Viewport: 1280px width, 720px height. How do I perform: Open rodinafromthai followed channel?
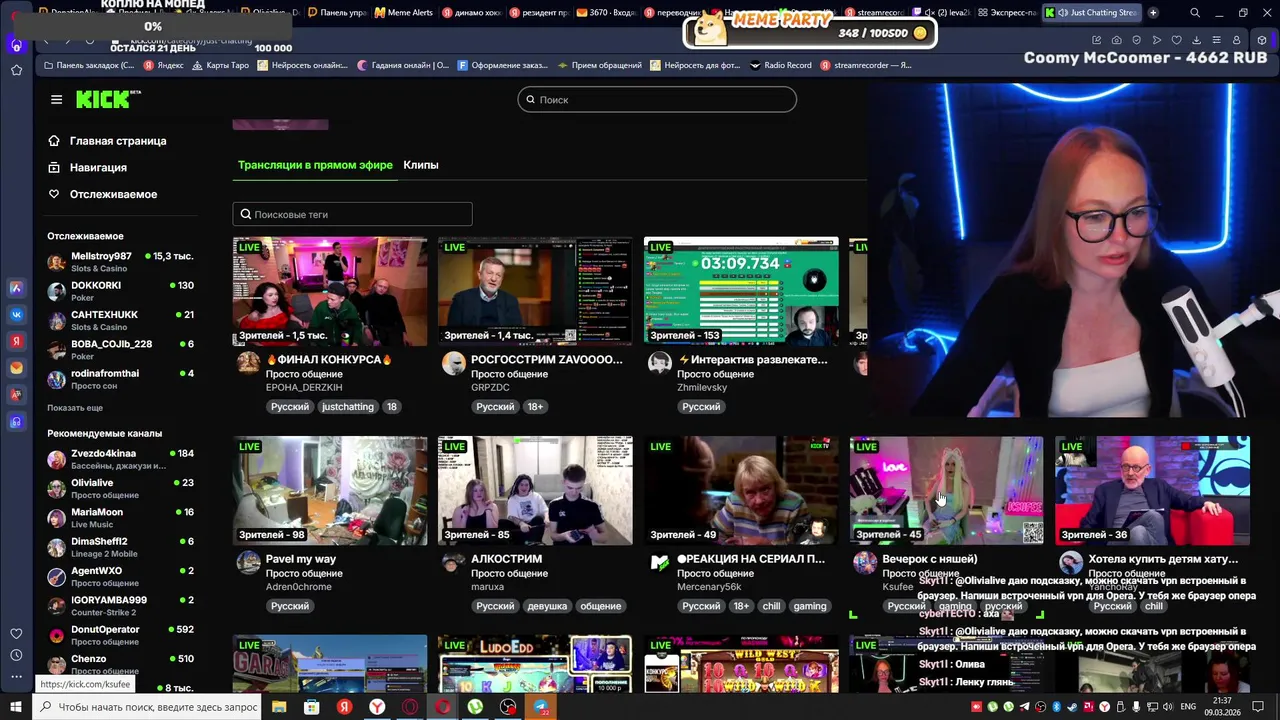[120, 379]
